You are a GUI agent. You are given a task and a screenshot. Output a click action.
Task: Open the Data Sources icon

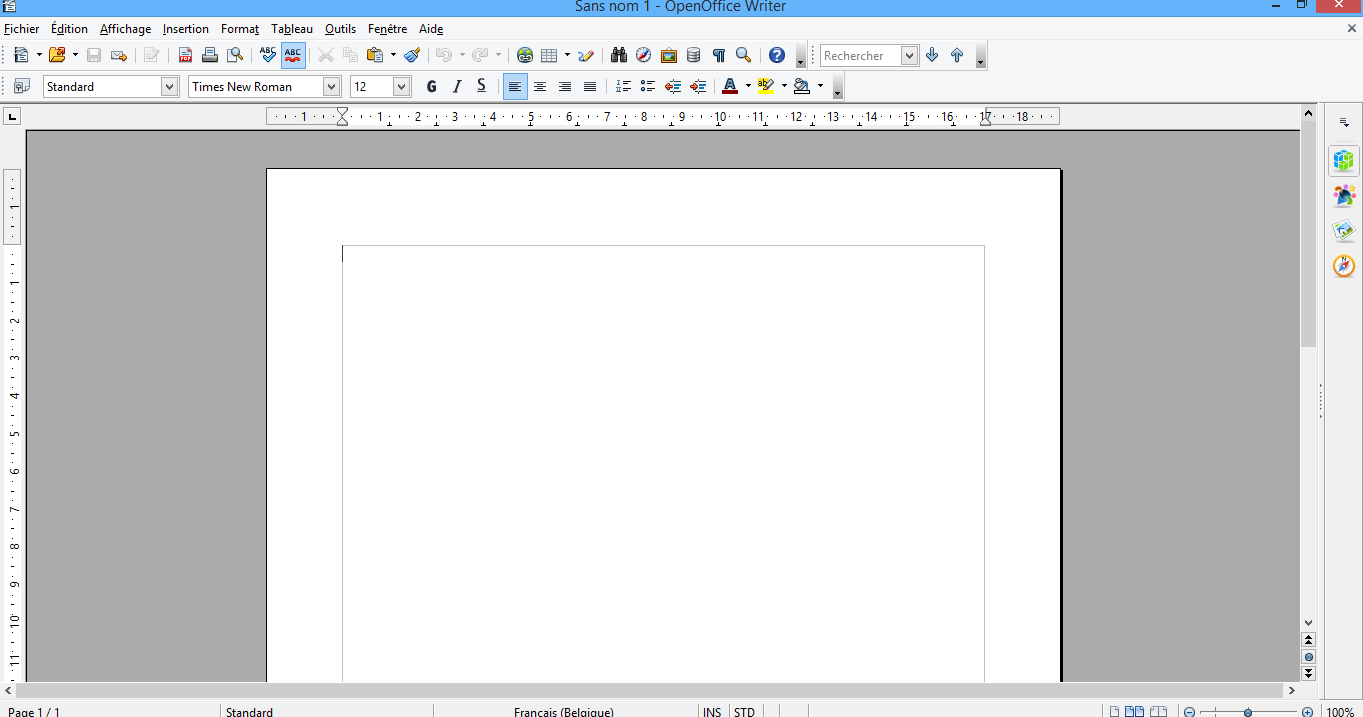[x=694, y=55]
